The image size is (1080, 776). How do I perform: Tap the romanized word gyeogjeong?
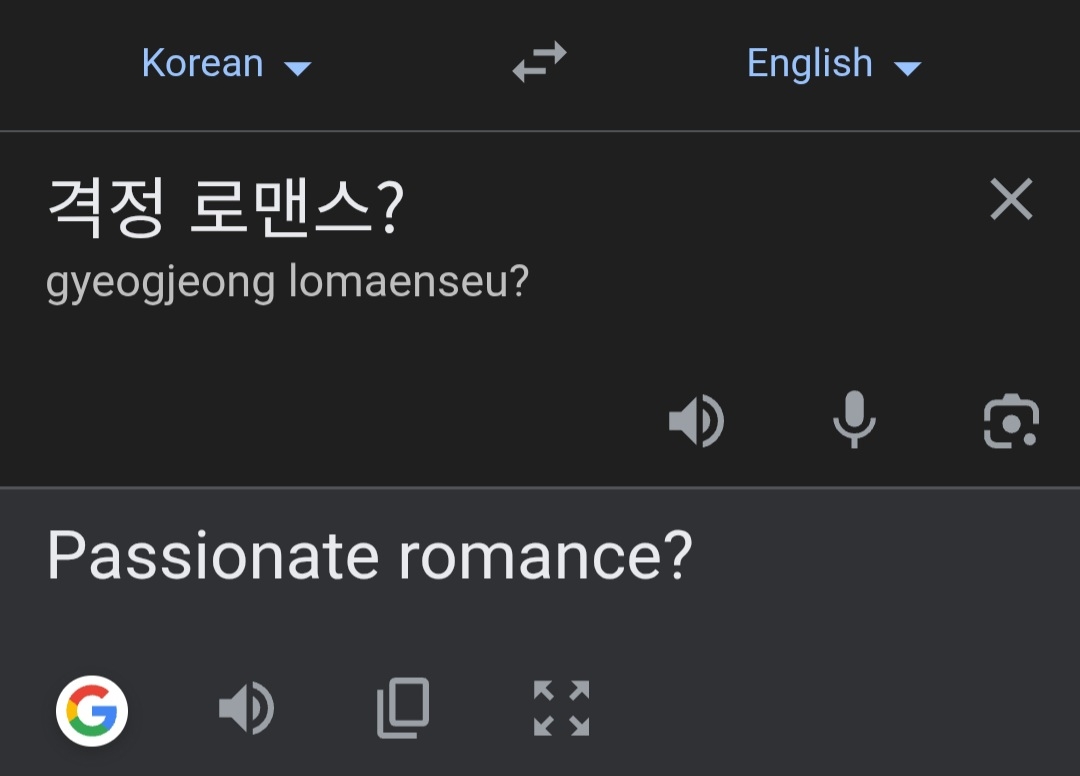pyautogui.click(x=160, y=284)
